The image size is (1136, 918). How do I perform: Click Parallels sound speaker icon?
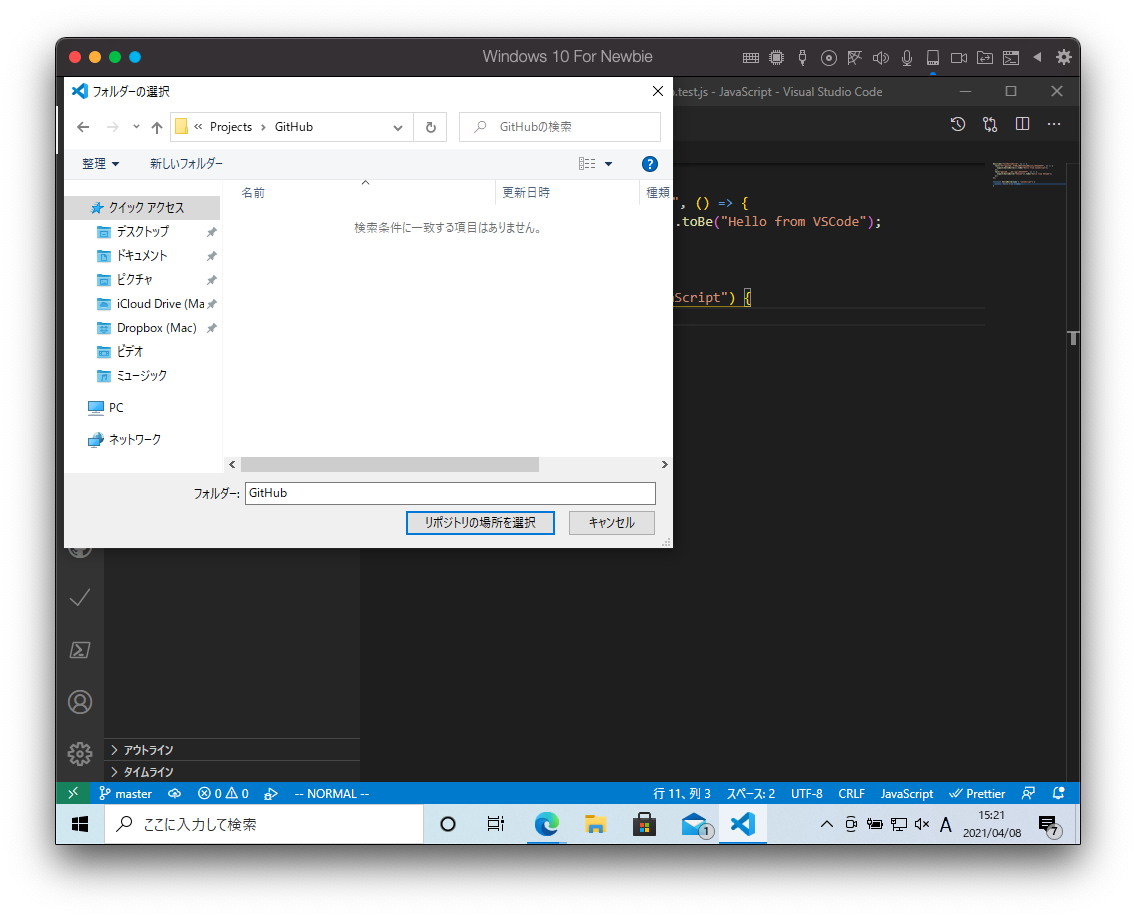(881, 57)
